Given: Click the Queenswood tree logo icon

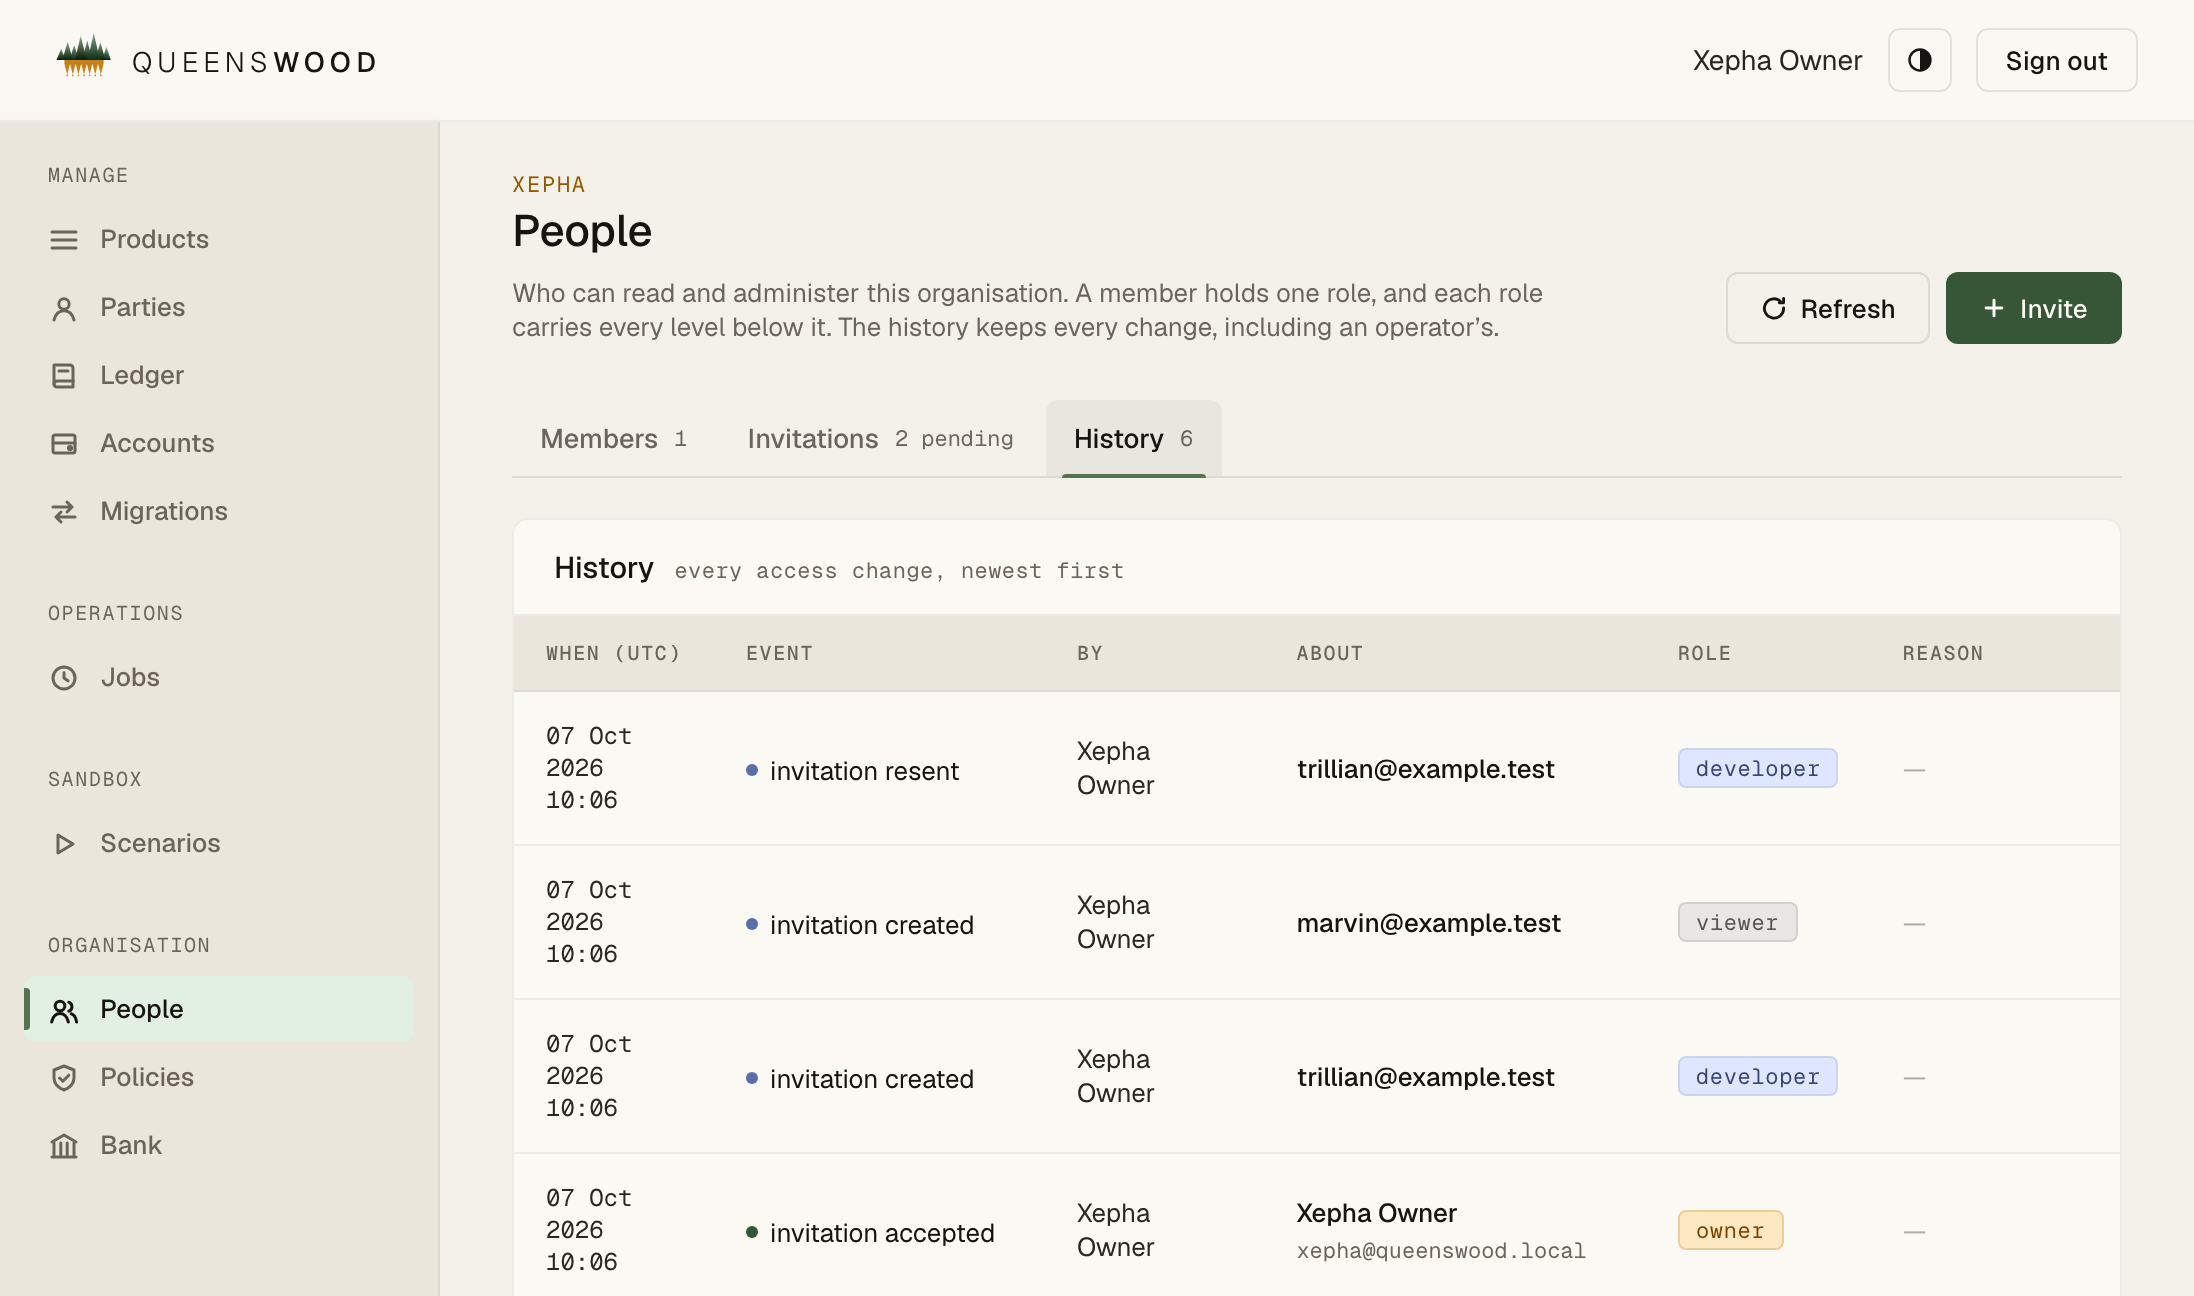Looking at the screenshot, I should [x=84, y=57].
